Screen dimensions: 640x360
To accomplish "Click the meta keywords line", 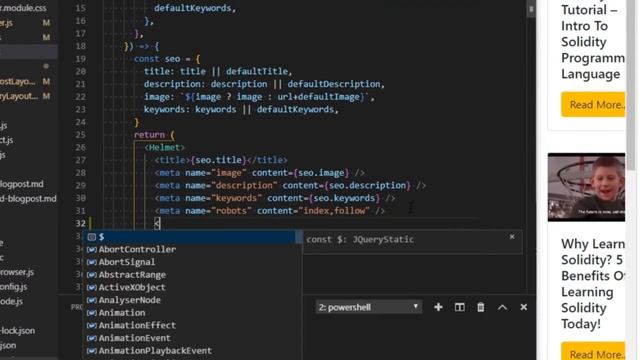I will pyautogui.click(x=275, y=198).
